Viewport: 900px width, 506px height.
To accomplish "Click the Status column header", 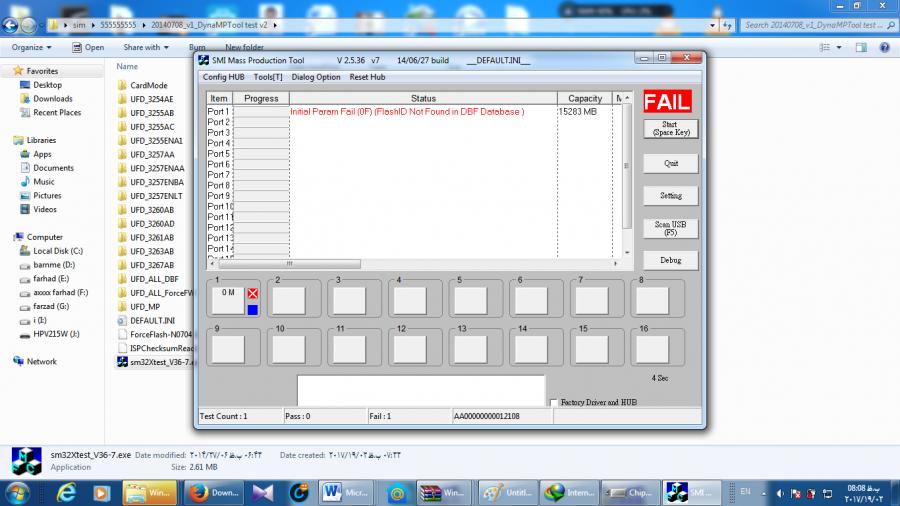I will (x=423, y=98).
